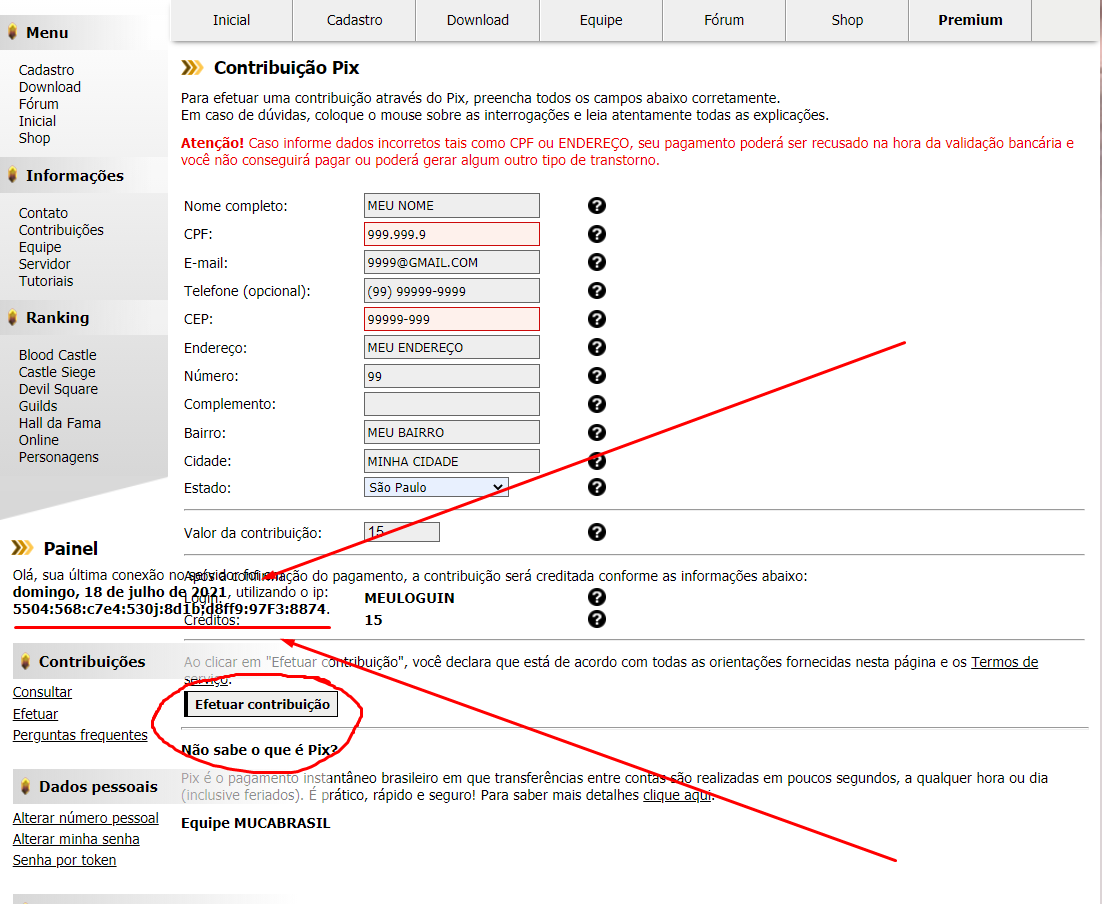Click help icon for Telefone field
This screenshot has width=1102, height=904.
tap(596, 291)
